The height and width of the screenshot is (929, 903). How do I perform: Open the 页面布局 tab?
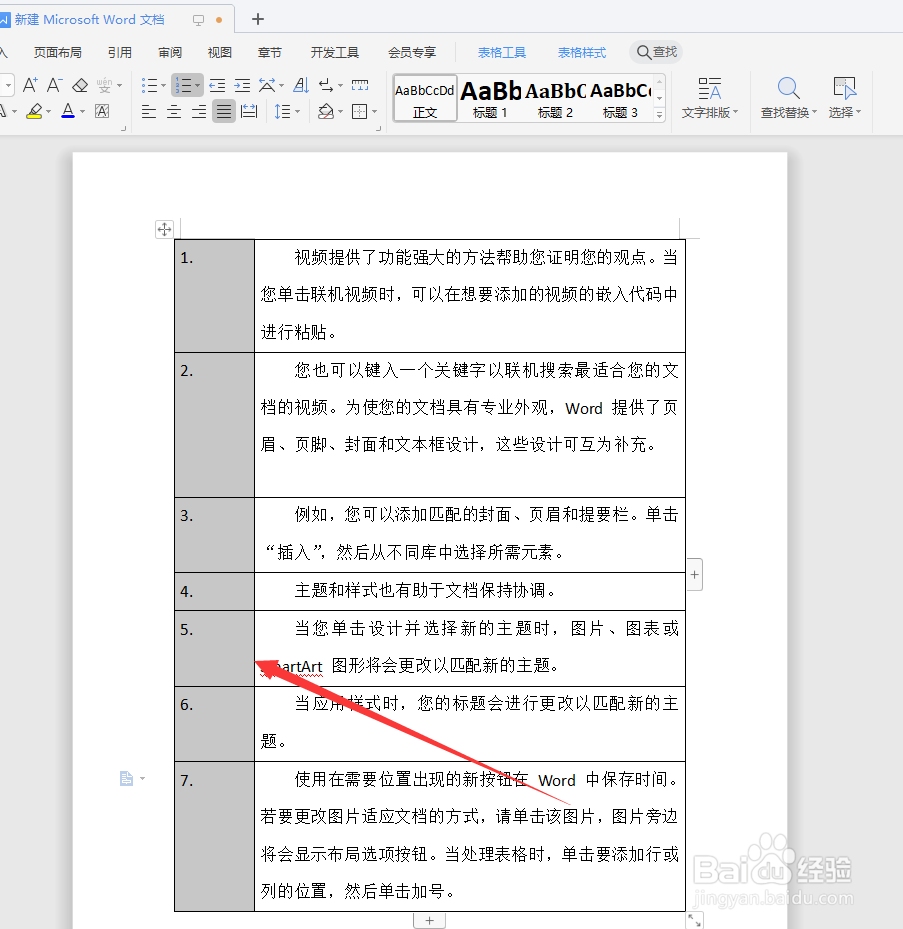tap(57, 53)
